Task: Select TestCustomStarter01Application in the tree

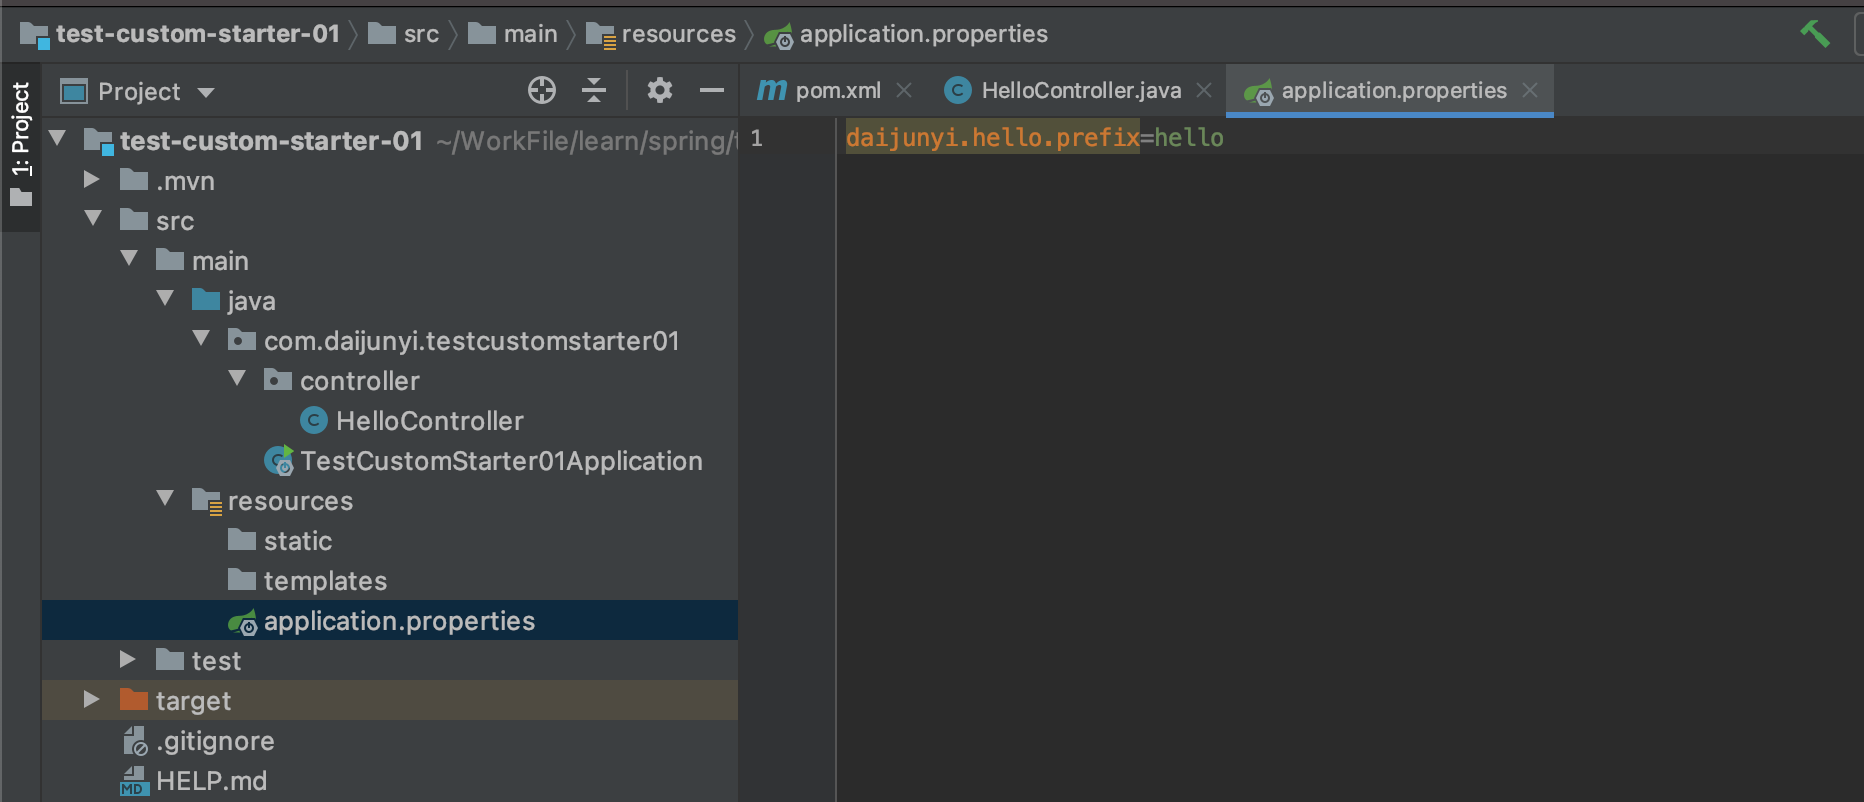Action: 500,461
